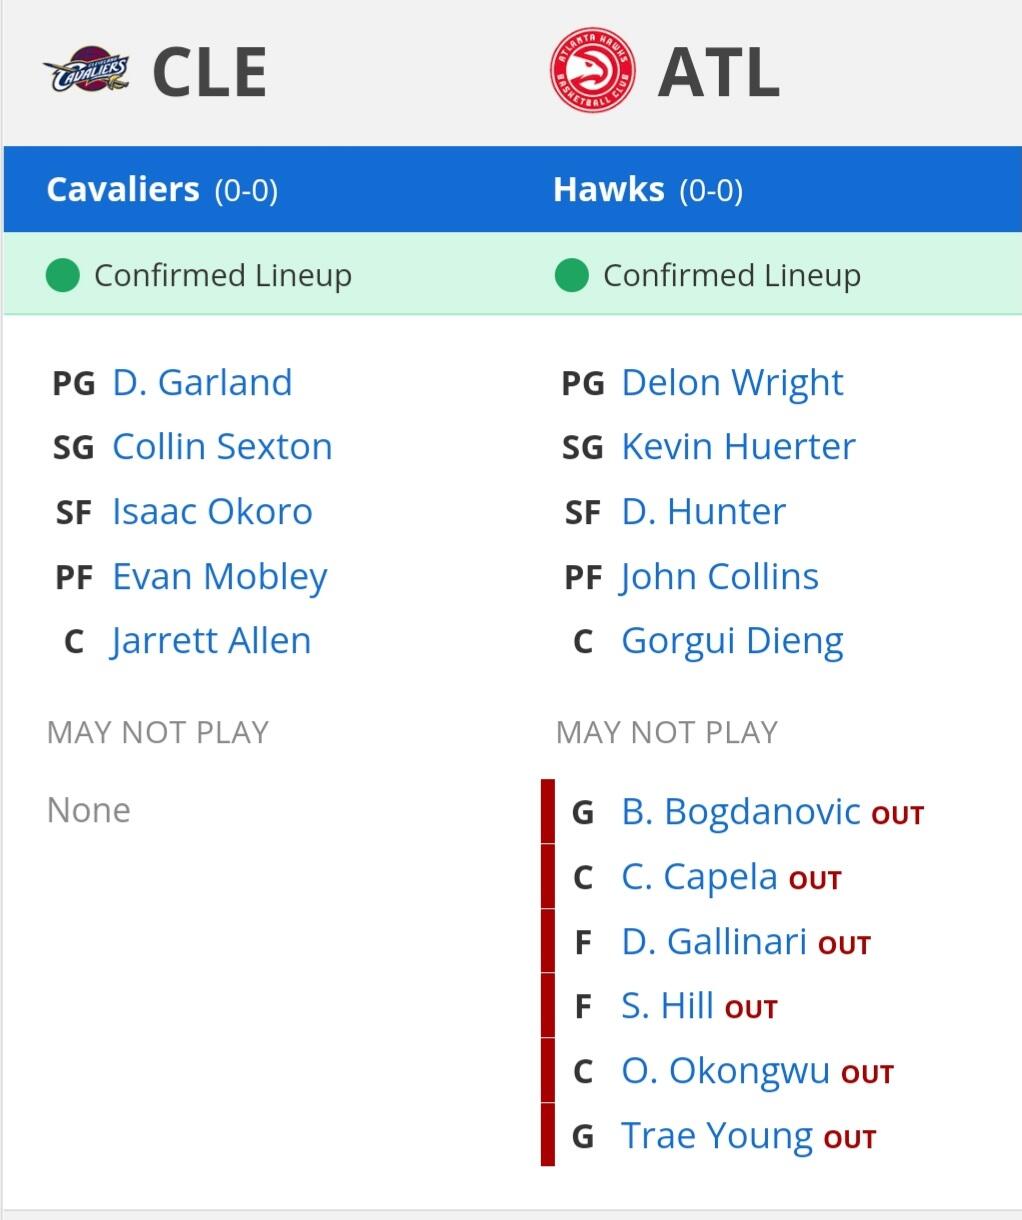Click the Hawks team name in blue bar
Image resolution: width=1022 pixels, height=1220 pixels.
[608, 189]
